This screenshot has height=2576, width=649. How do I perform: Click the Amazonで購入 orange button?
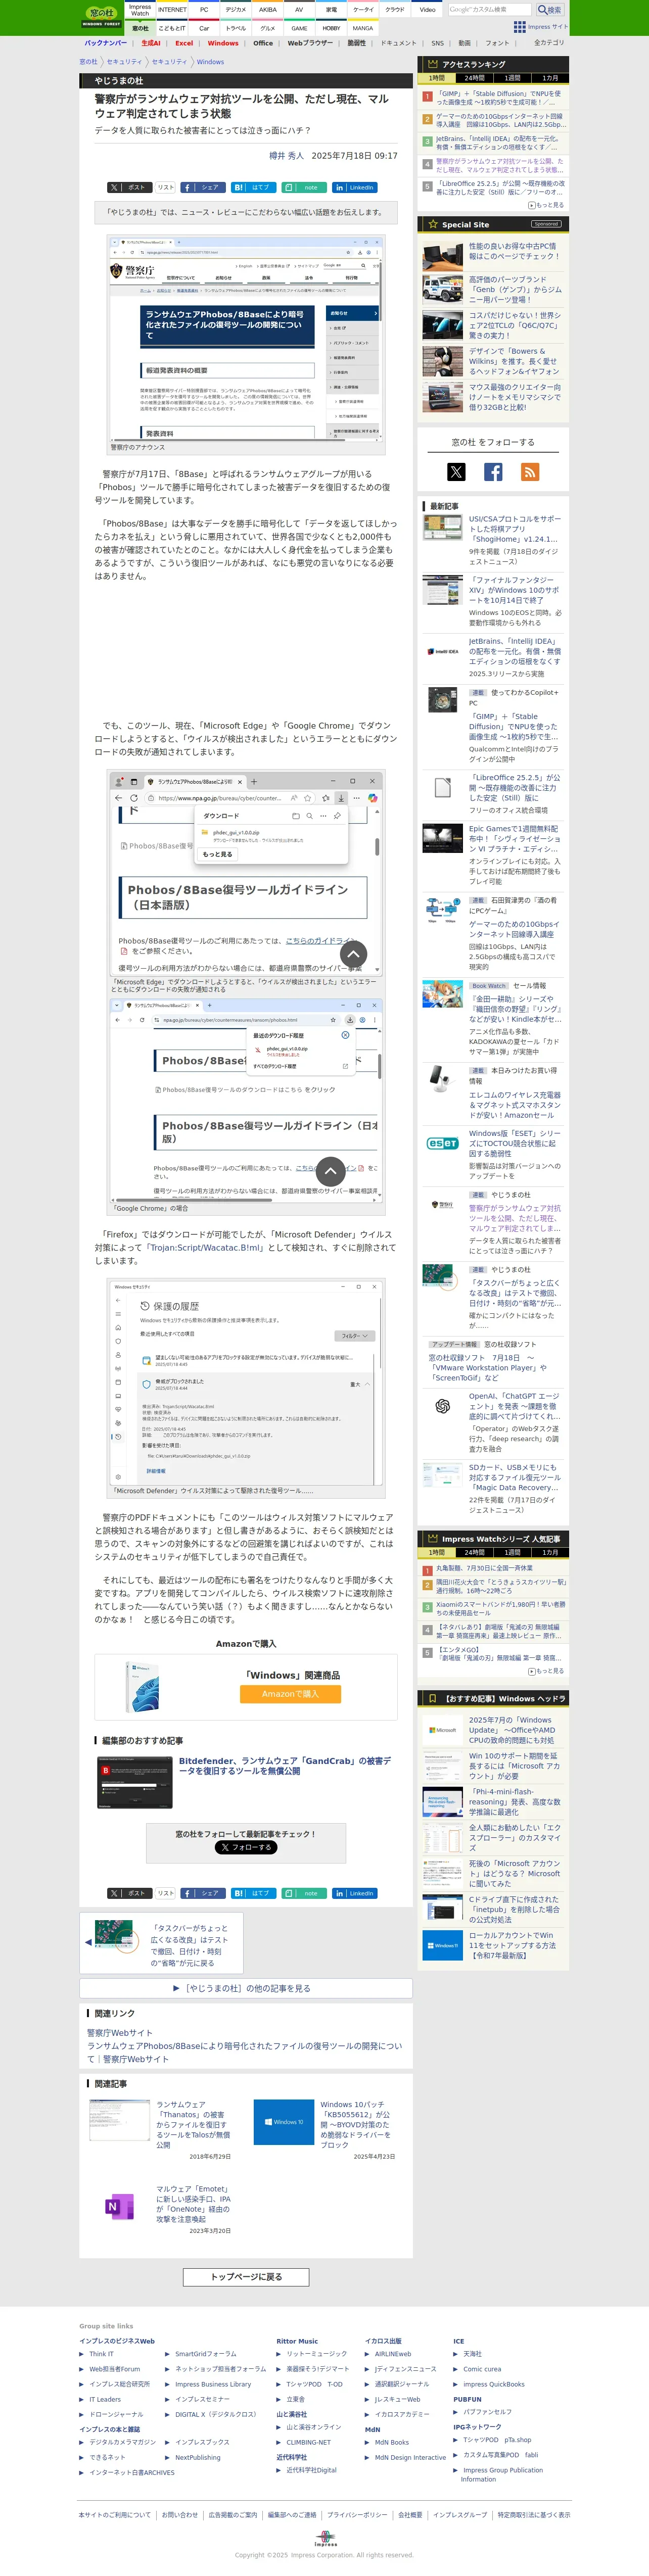click(x=290, y=1694)
